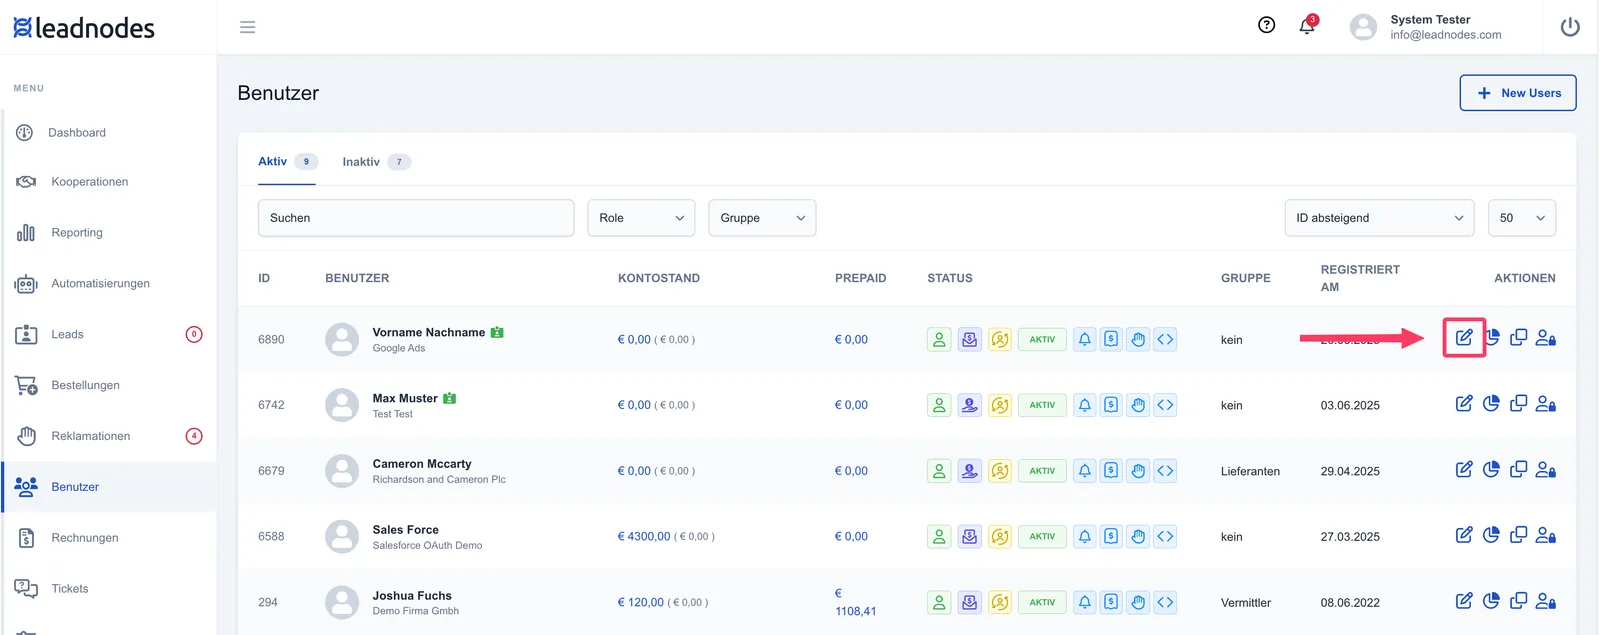1600x635 pixels.
Task: Toggle the hamburger sidebar menu
Action: click(247, 27)
